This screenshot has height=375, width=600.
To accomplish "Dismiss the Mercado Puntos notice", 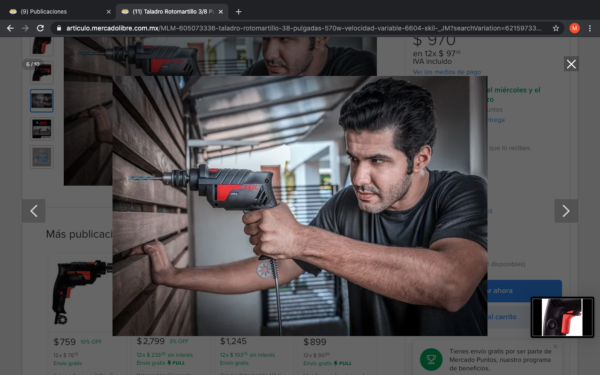I will coord(555,347).
